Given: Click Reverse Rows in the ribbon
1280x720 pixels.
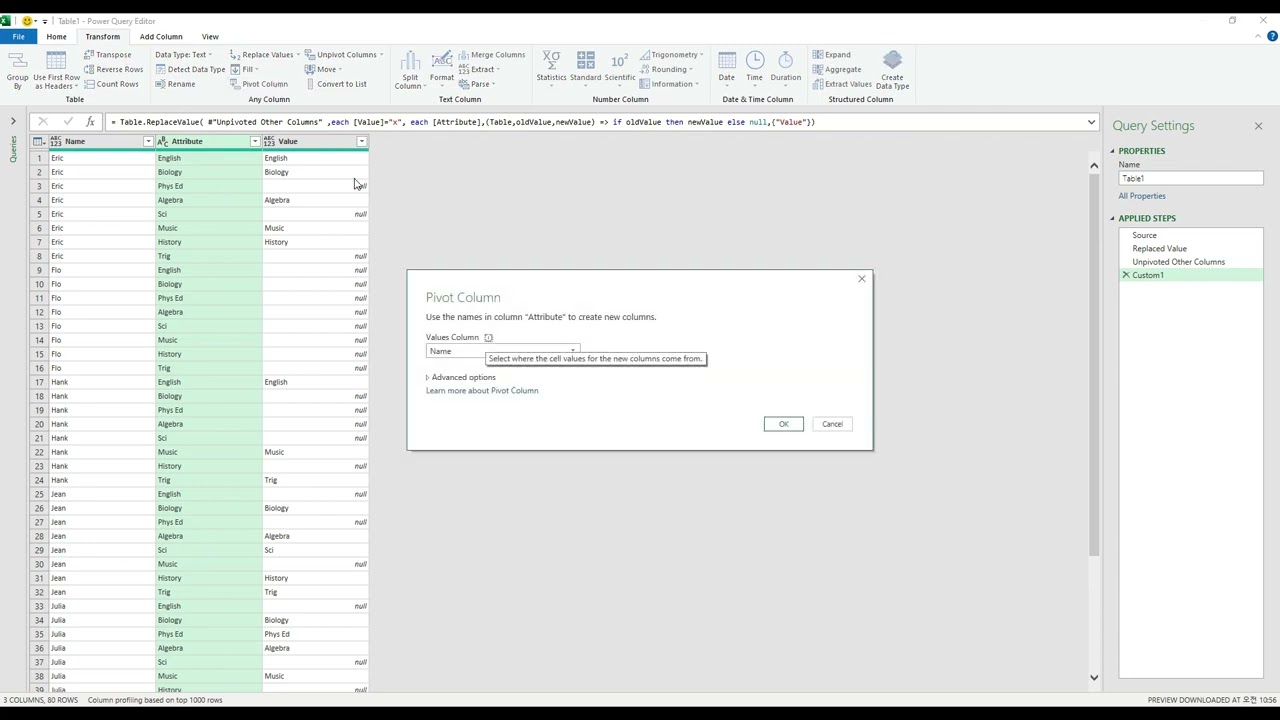Looking at the screenshot, I should 113,69.
